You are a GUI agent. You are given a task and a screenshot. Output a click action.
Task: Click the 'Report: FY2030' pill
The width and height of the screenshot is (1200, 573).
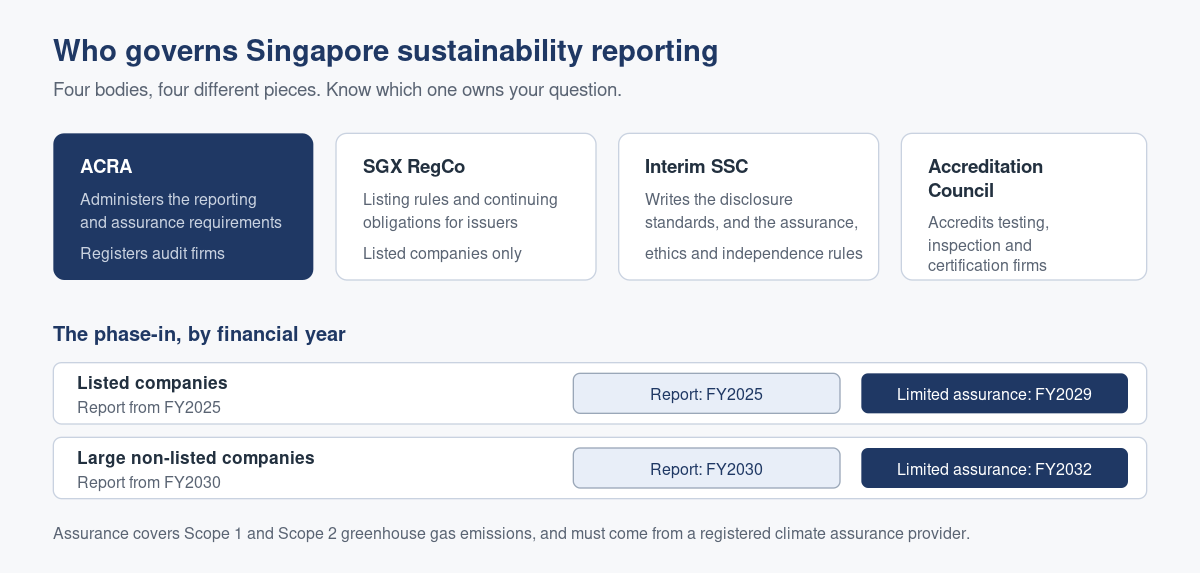(706, 468)
